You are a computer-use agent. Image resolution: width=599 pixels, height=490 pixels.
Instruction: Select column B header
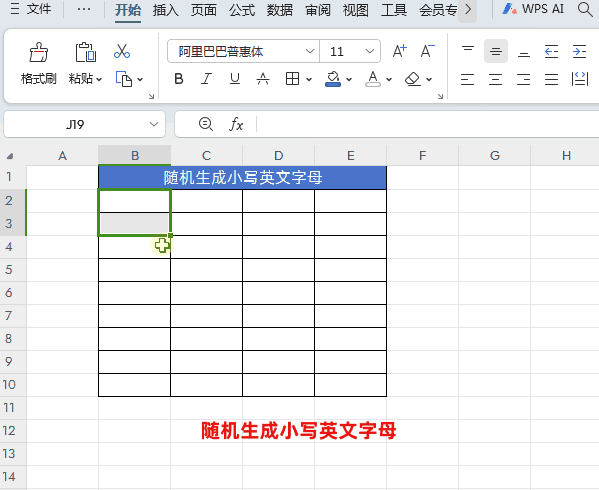click(134, 155)
